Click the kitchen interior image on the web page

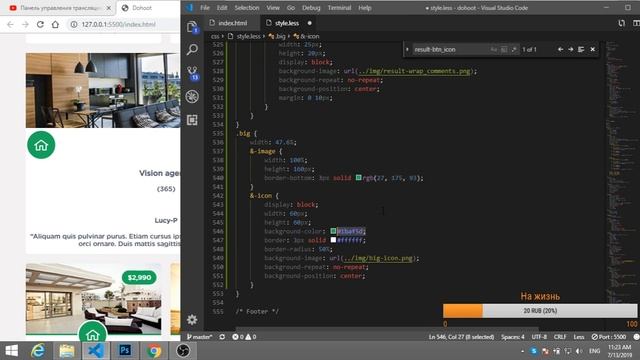pyautogui.click(x=103, y=90)
